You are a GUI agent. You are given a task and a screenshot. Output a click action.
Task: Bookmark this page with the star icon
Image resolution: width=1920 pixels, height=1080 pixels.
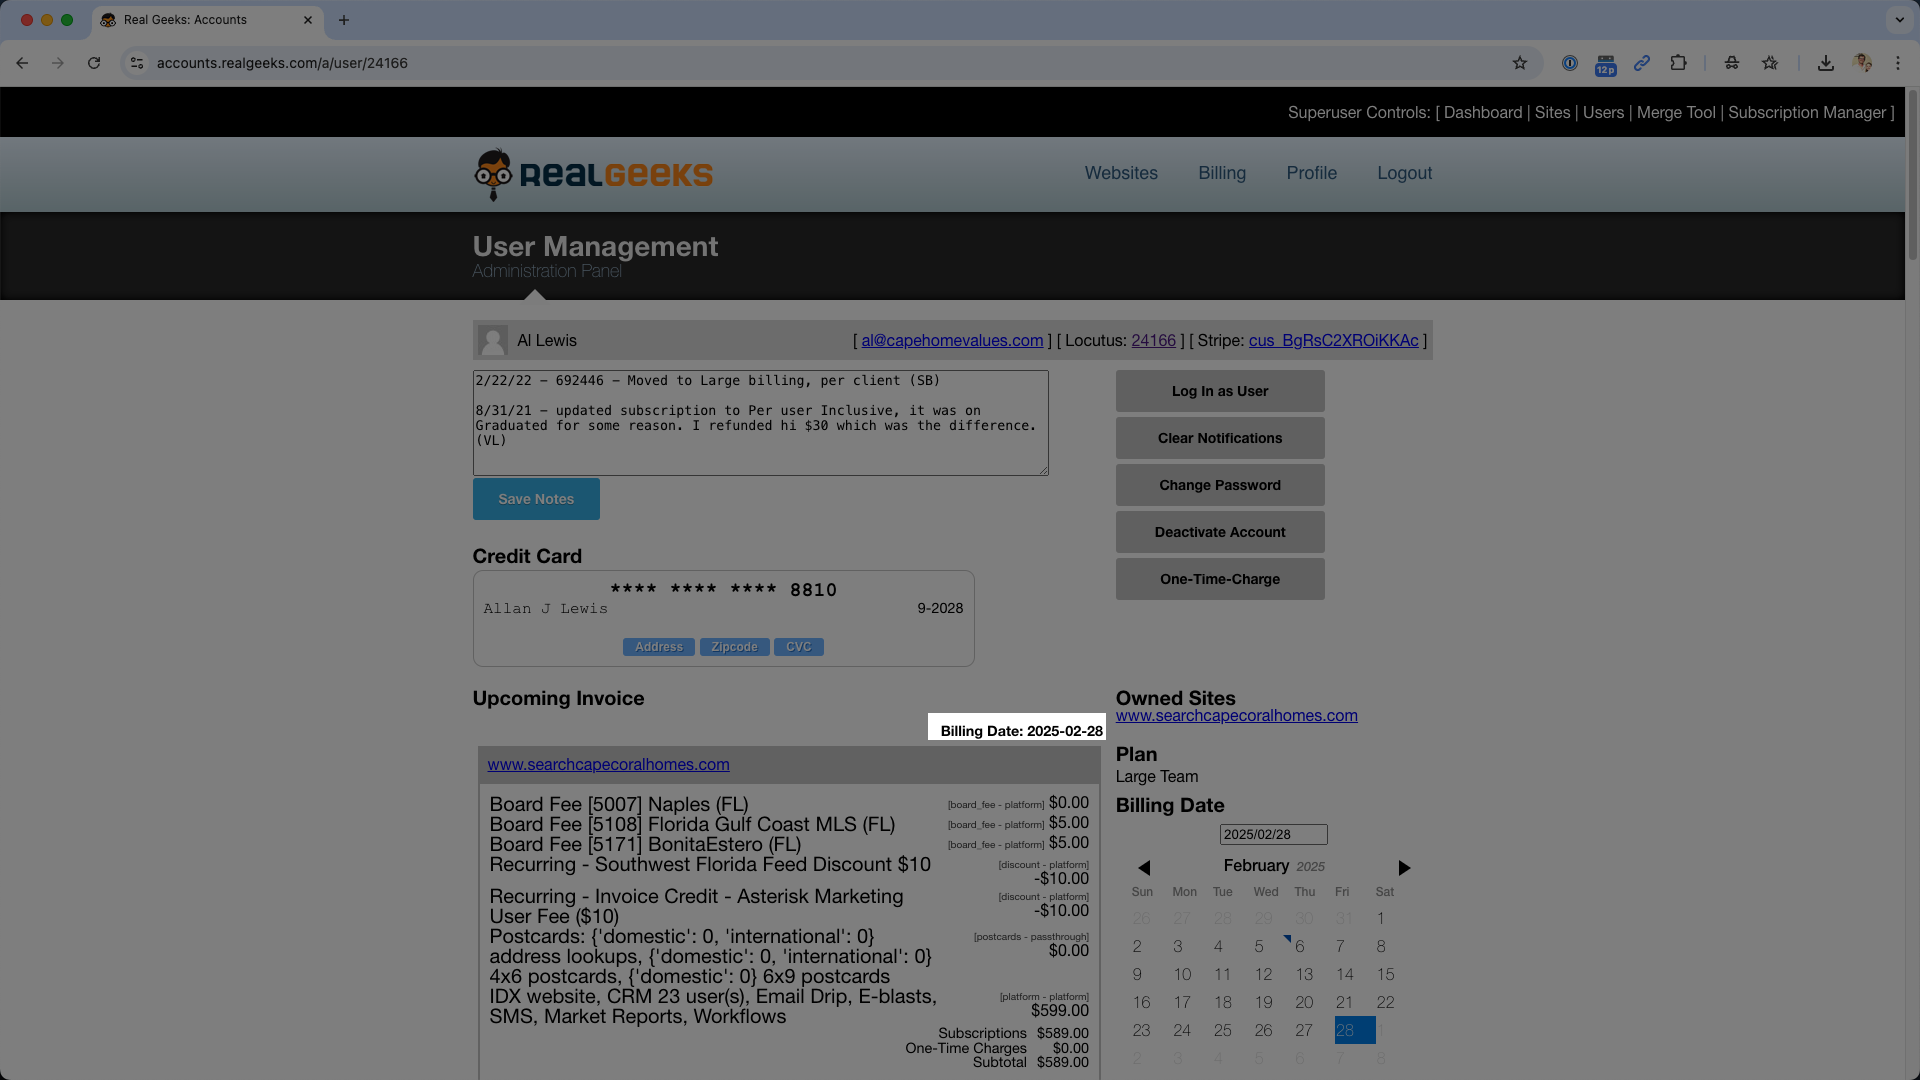(1520, 63)
